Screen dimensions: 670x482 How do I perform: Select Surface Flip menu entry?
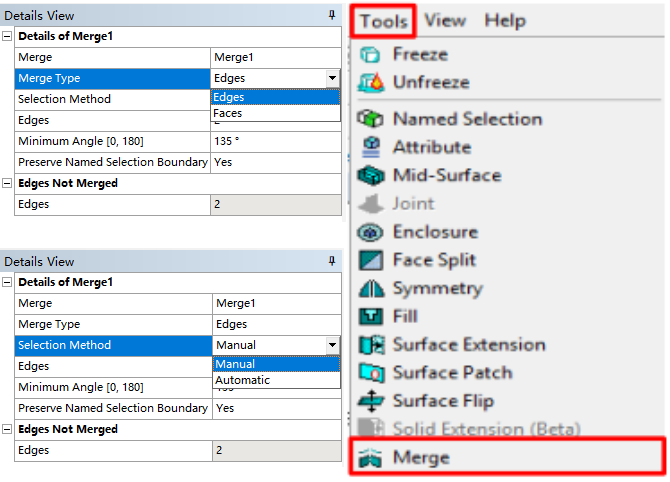click(443, 401)
